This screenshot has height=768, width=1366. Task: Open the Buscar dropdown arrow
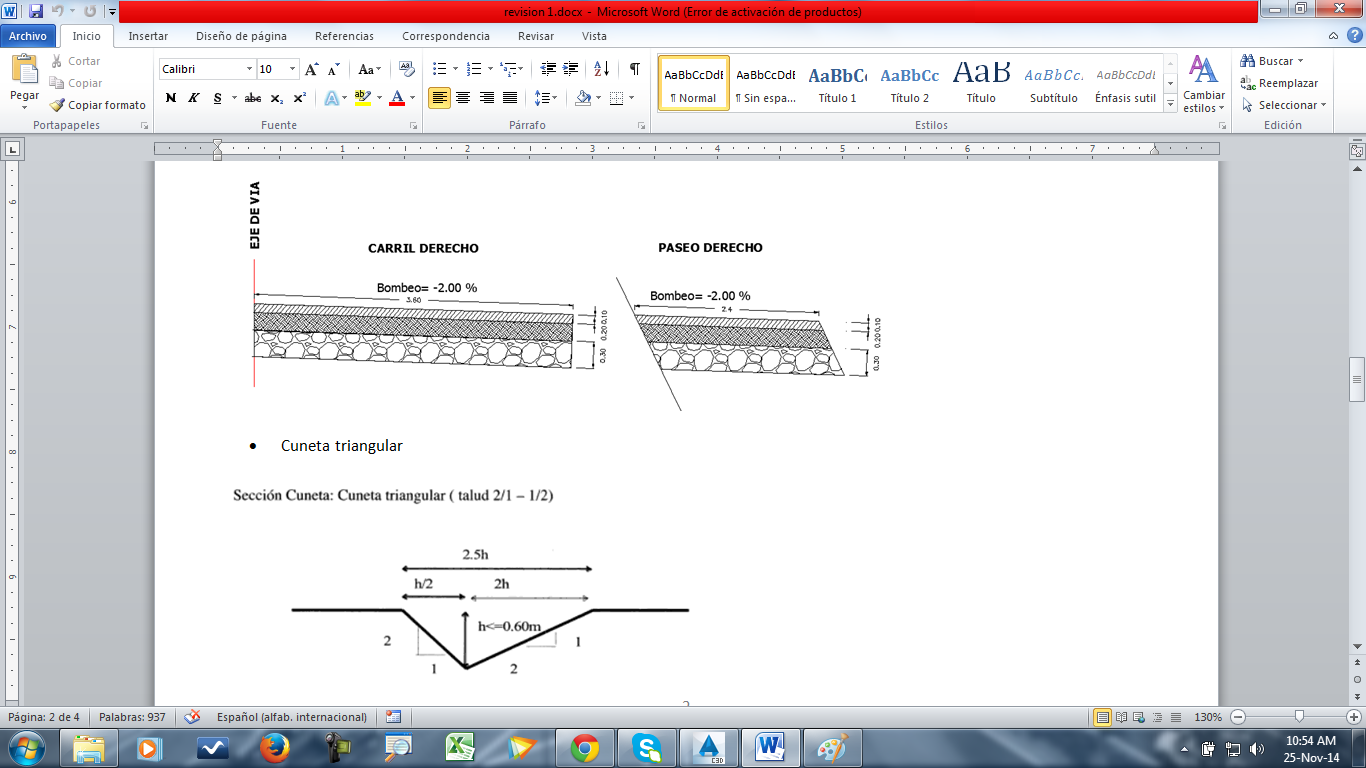tap(1300, 61)
